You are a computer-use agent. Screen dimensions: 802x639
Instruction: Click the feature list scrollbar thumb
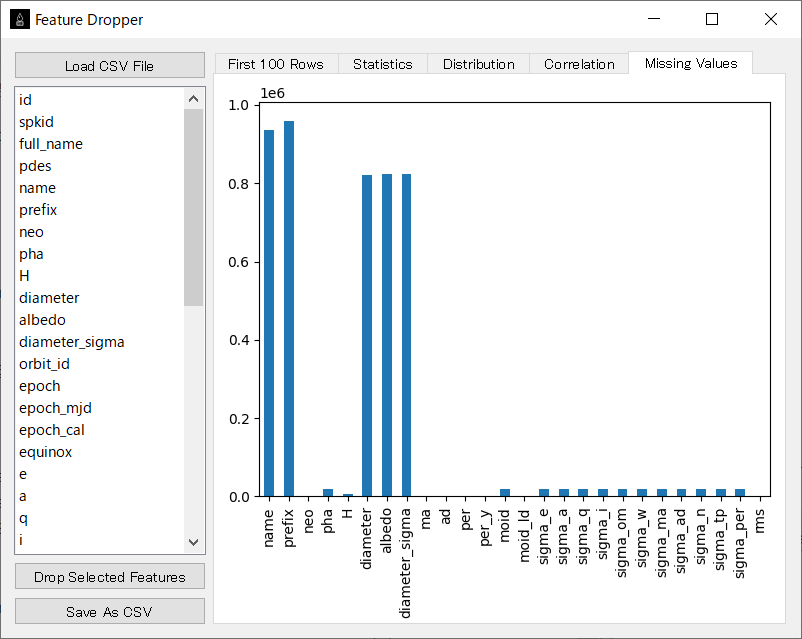coord(193,207)
